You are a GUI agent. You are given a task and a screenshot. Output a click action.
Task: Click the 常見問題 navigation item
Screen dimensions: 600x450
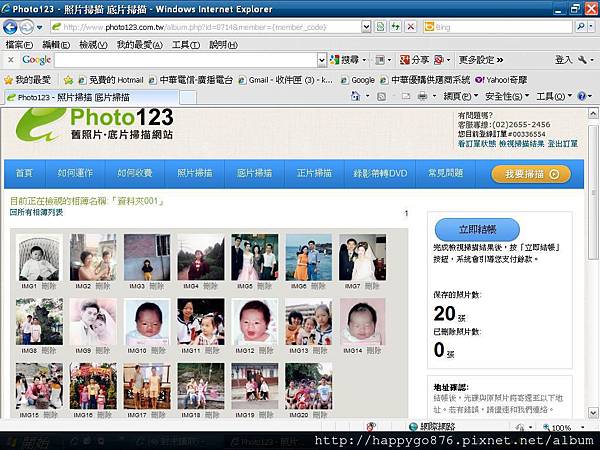445,173
